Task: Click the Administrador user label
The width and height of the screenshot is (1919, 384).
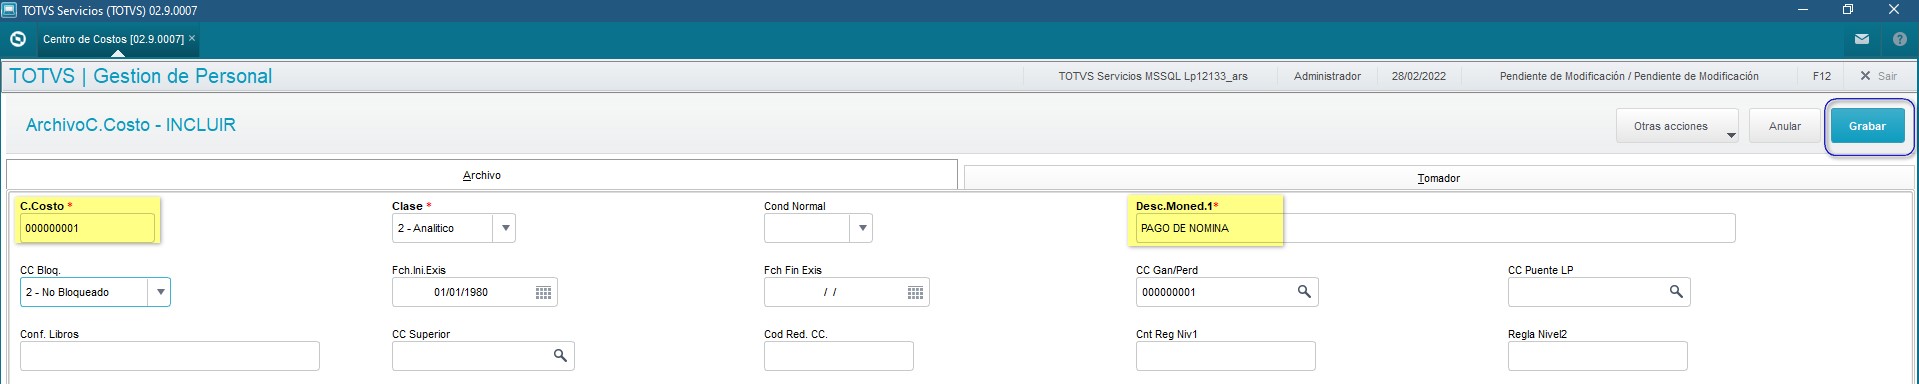Action: 1327,76
